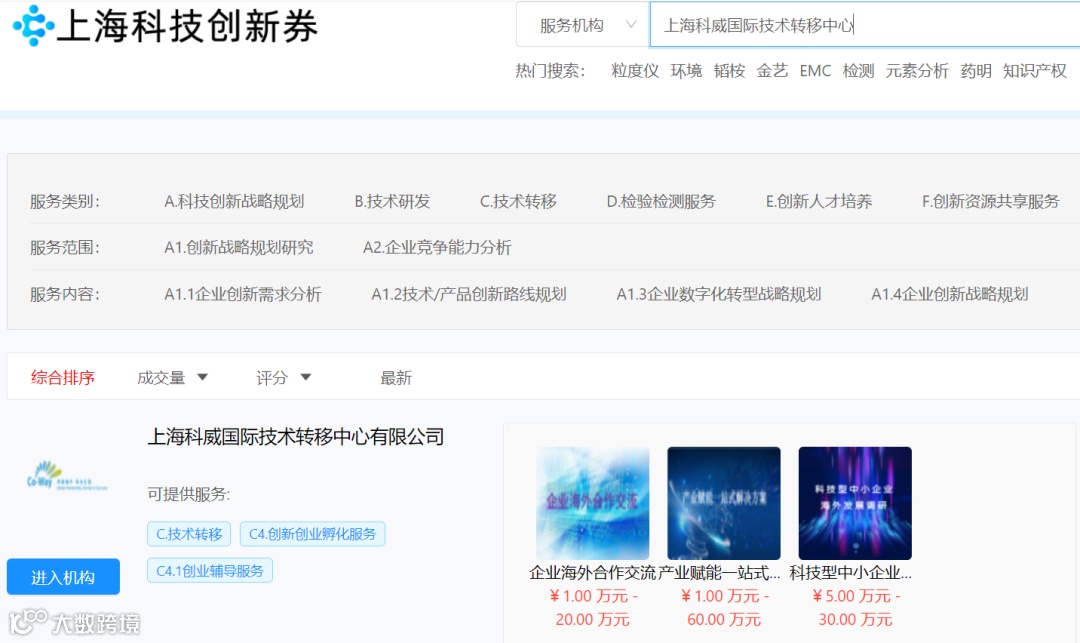Sort results by 最新
The image size is (1080, 643).
tap(396, 377)
